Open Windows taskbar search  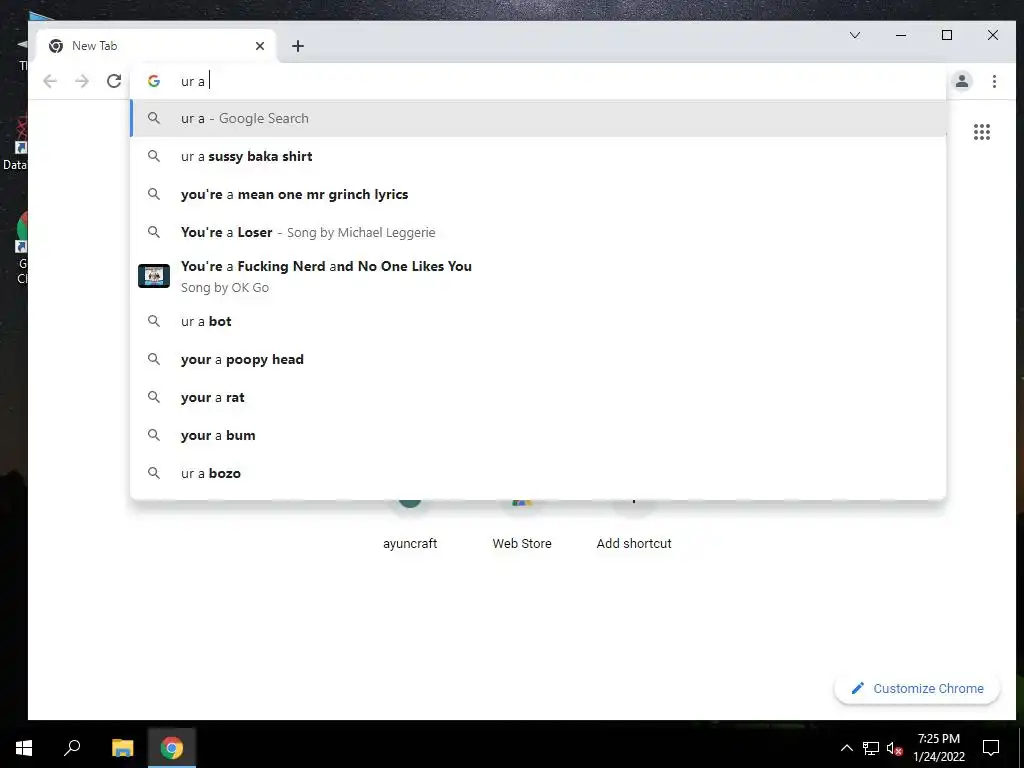72,748
